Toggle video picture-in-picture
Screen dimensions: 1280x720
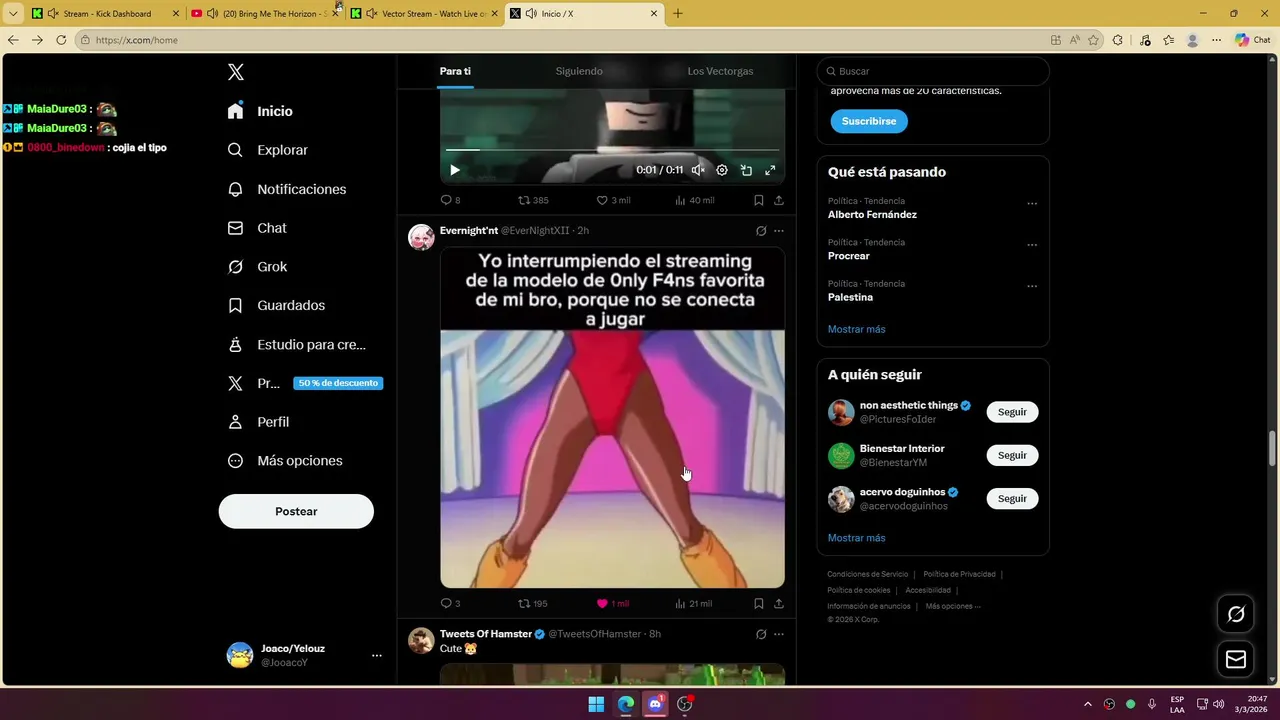pos(746,170)
